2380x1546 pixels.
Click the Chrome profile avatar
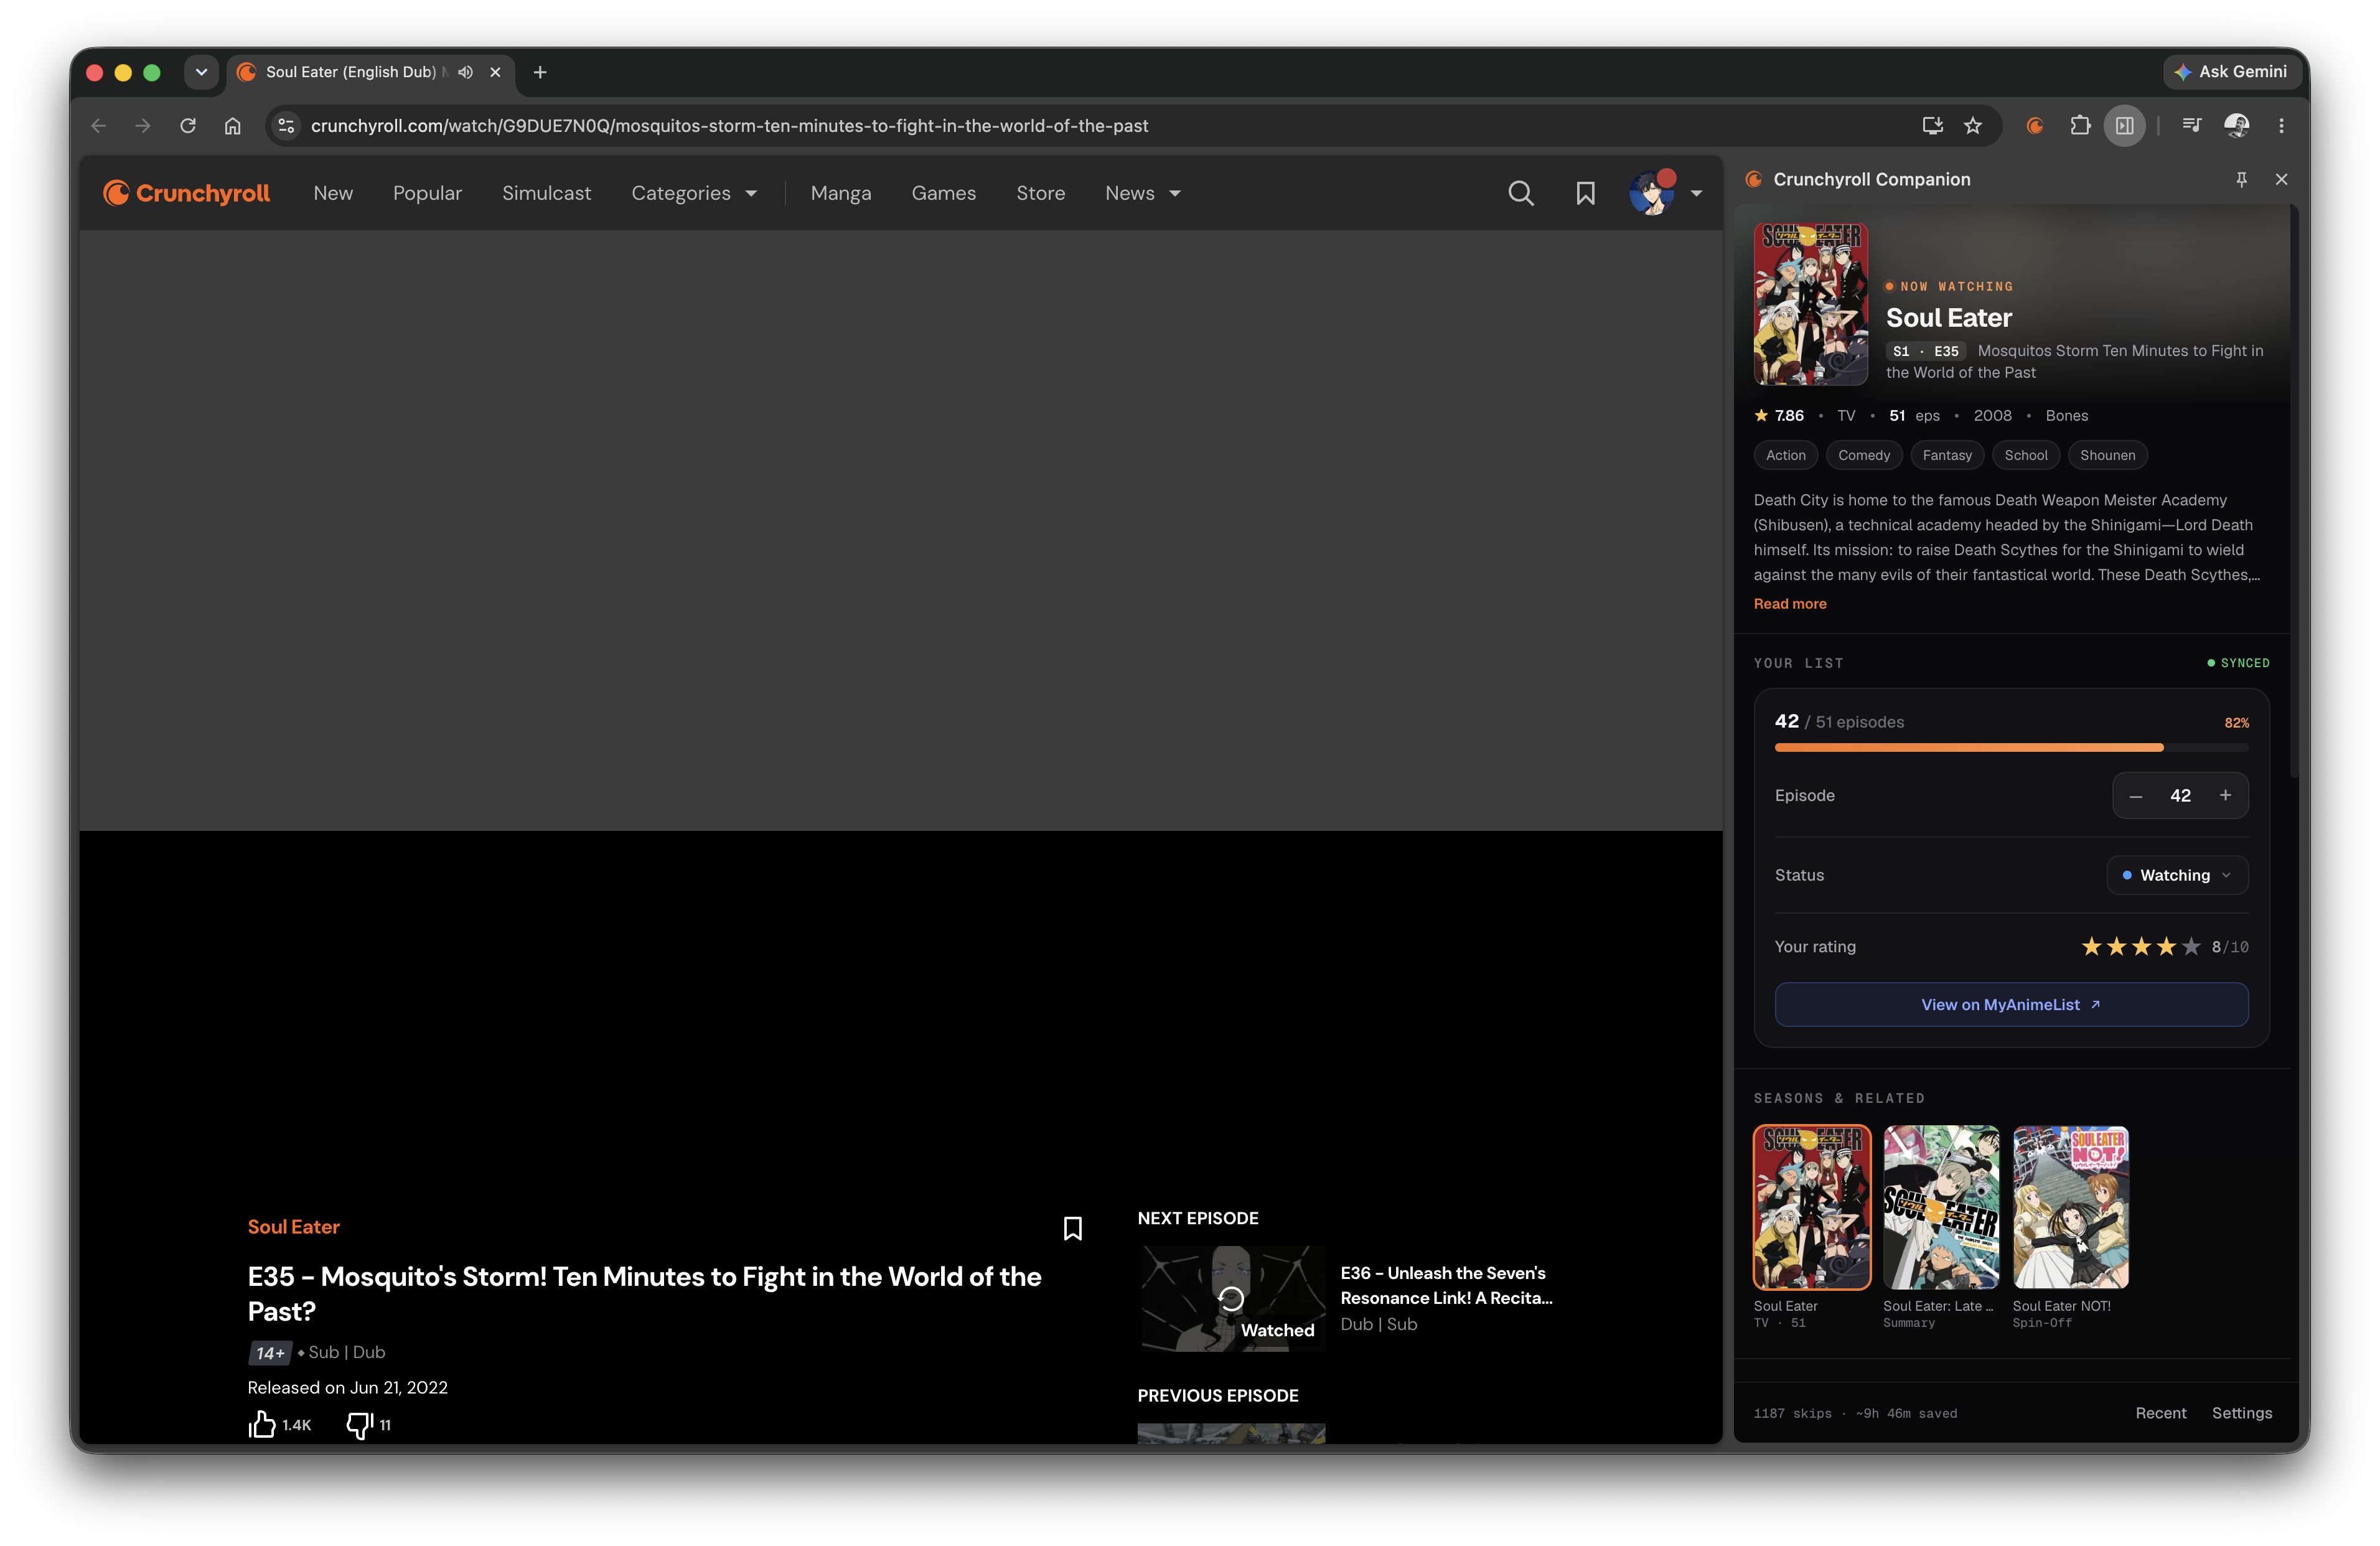click(x=2236, y=126)
